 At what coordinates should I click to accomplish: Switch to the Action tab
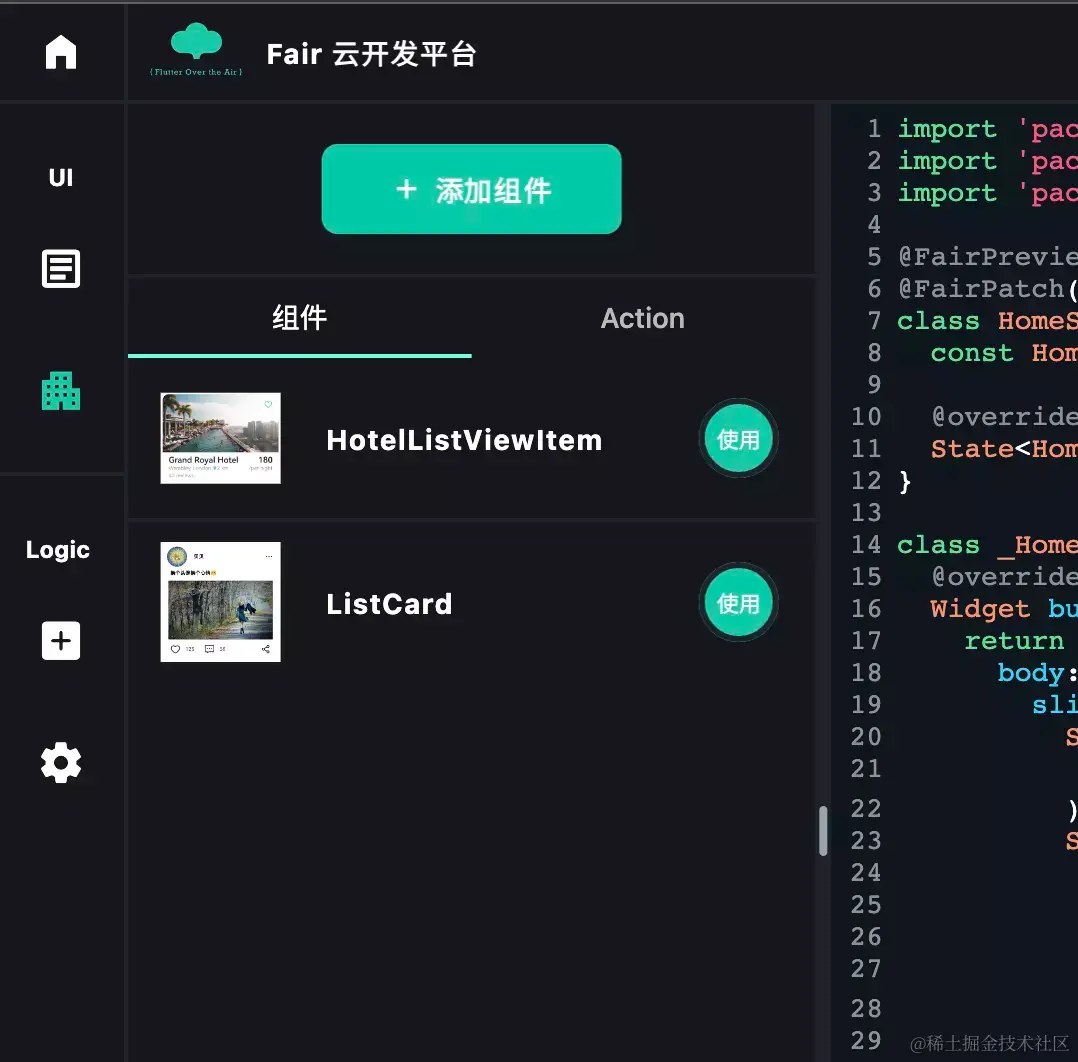[643, 318]
